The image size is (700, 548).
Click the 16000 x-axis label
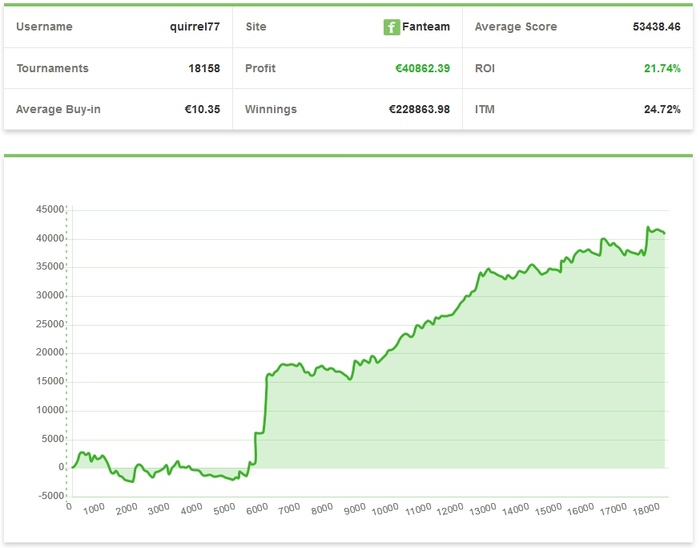pos(581,509)
